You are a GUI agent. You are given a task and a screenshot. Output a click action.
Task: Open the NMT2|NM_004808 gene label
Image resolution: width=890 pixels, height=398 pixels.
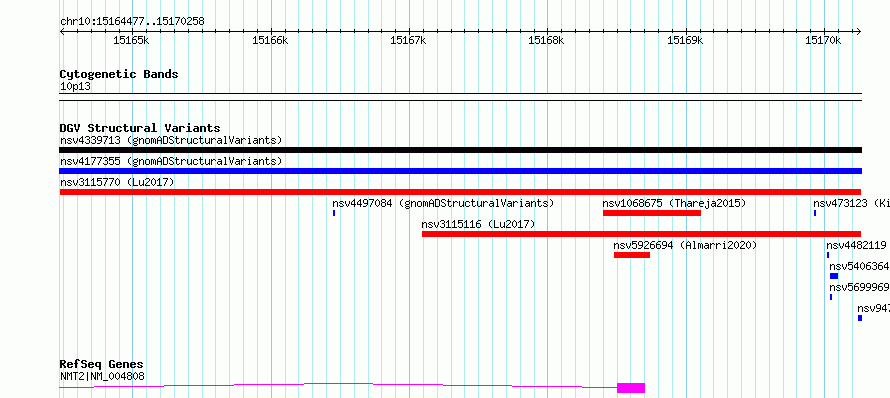(102, 376)
